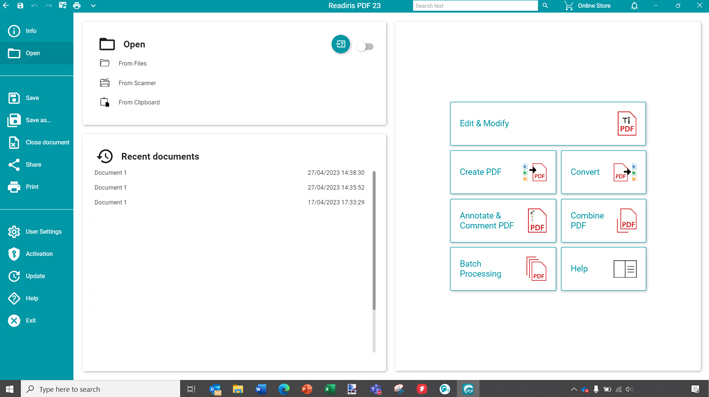Open notifications bell
The image size is (709, 397).
[634, 6]
